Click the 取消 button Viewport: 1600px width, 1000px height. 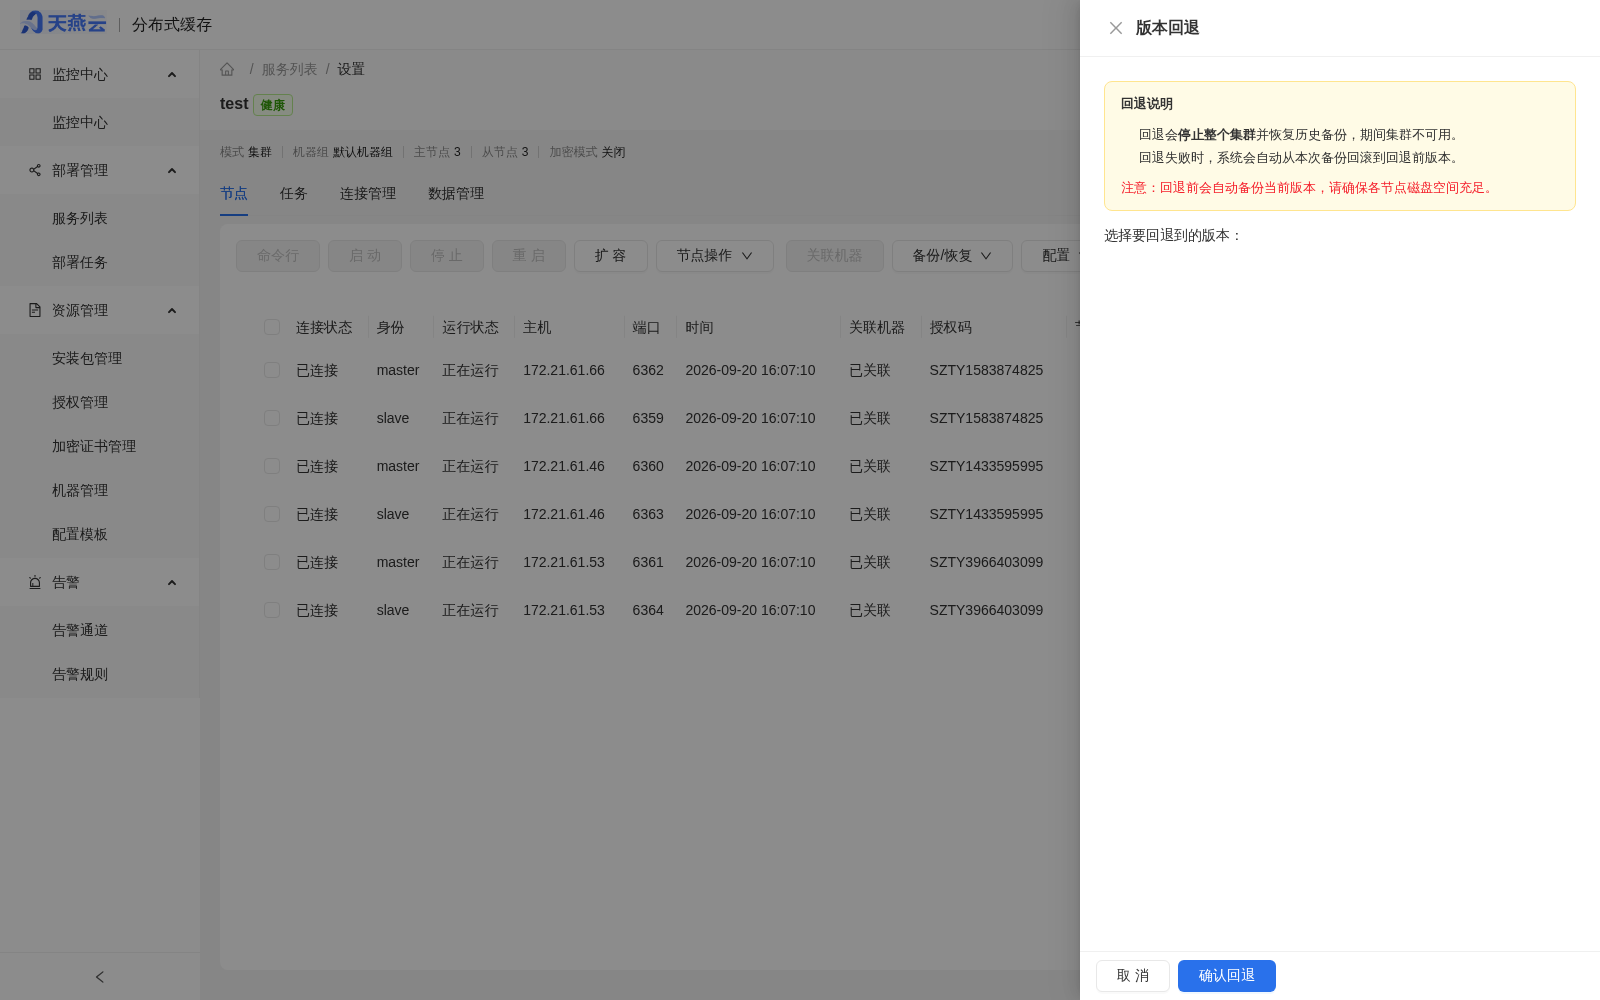(x=1133, y=976)
